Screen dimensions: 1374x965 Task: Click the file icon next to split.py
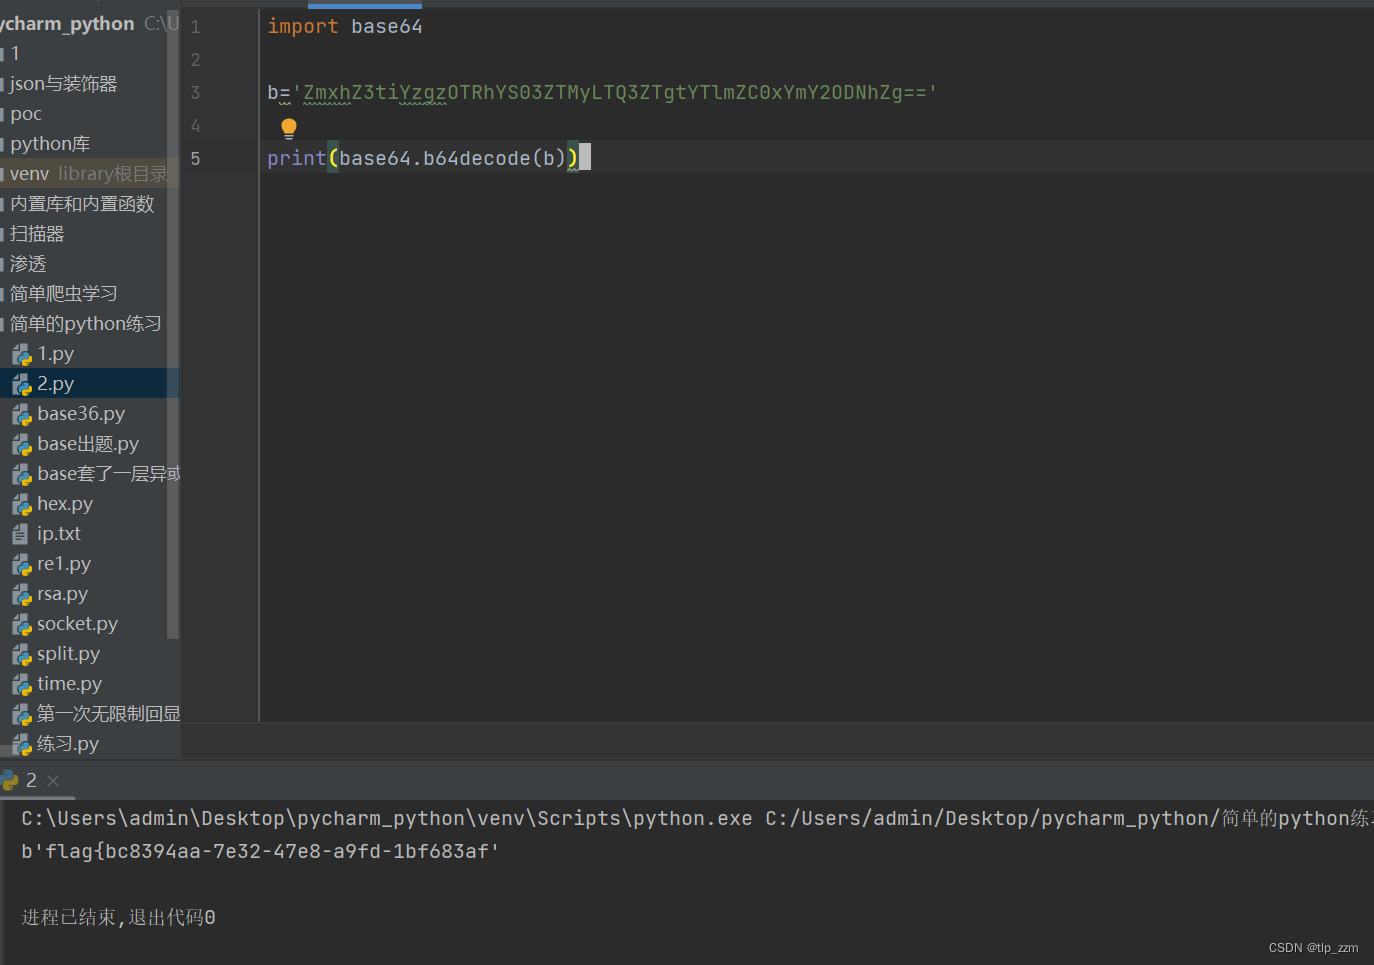point(22,655)
